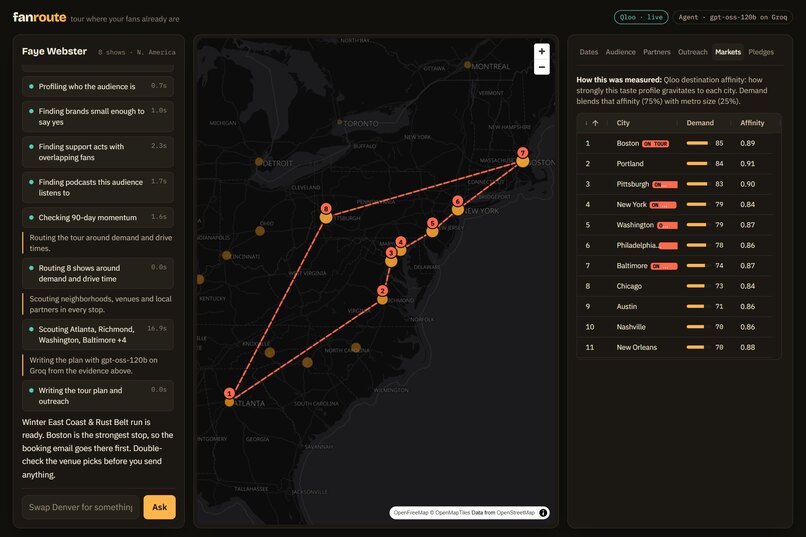Select tour stop marker 2 near Richmond
Screen dimensions: 806x537
382,291
